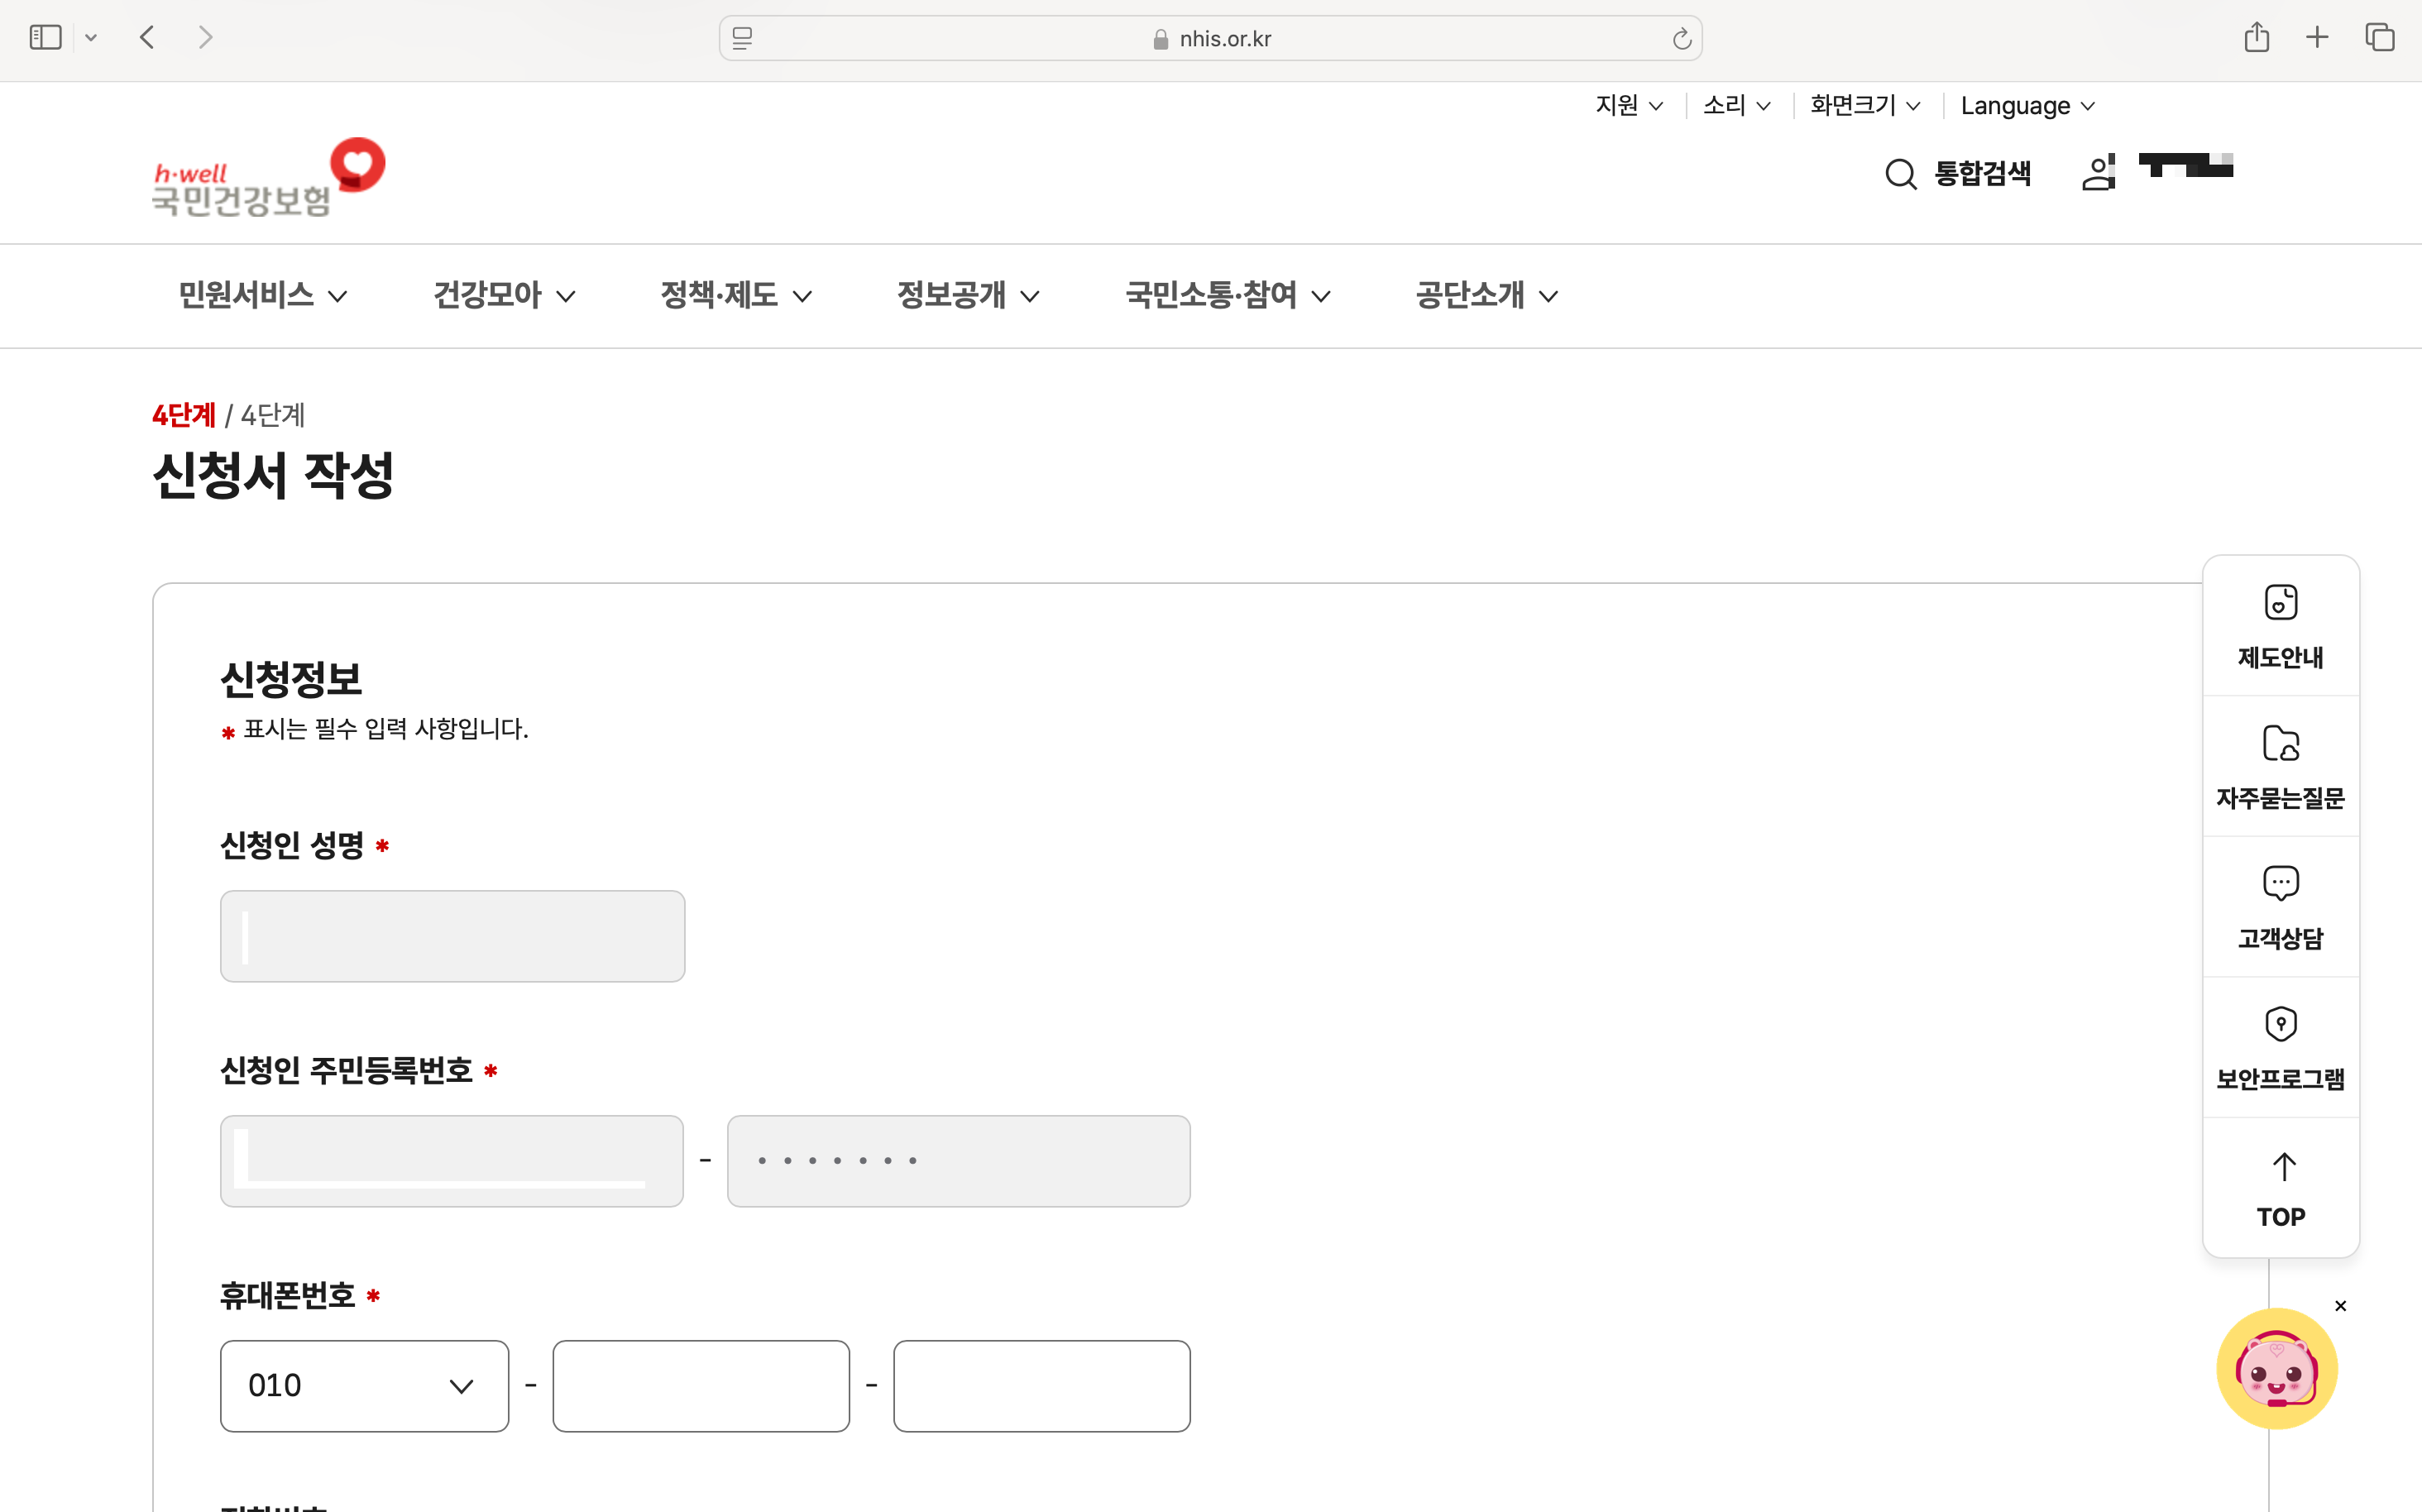Go back with browser back arrow

tap(148, 38)
